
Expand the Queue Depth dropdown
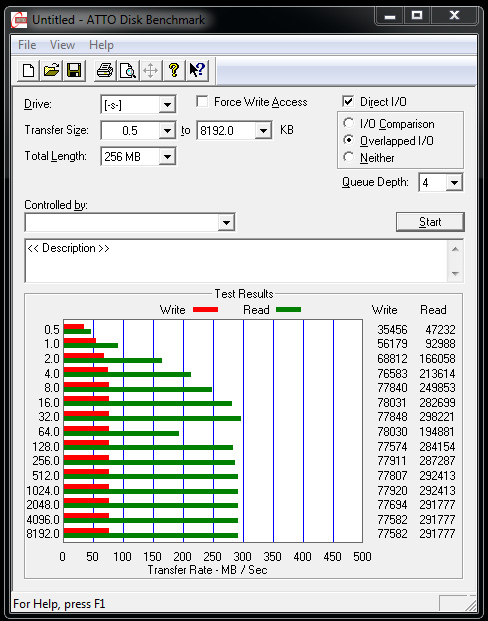click(454, 183)
